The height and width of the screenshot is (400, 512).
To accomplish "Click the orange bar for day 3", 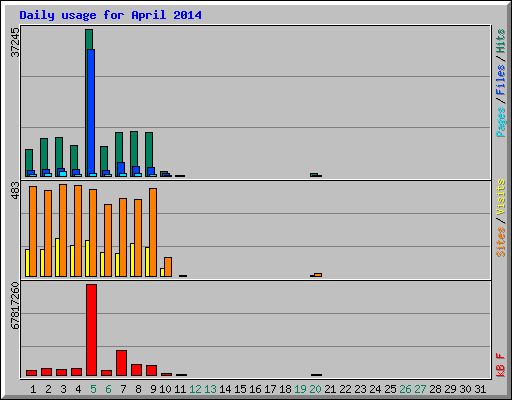I will click(x=63, y=230).
